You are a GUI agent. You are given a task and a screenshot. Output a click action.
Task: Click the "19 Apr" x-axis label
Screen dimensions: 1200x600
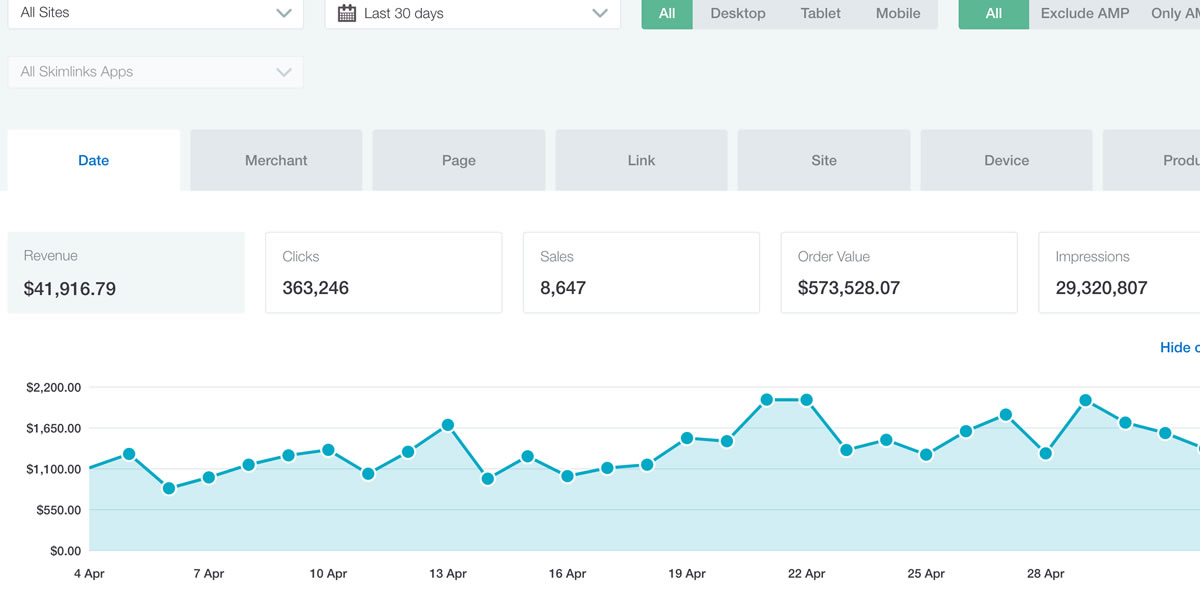(x=687, y=574)
